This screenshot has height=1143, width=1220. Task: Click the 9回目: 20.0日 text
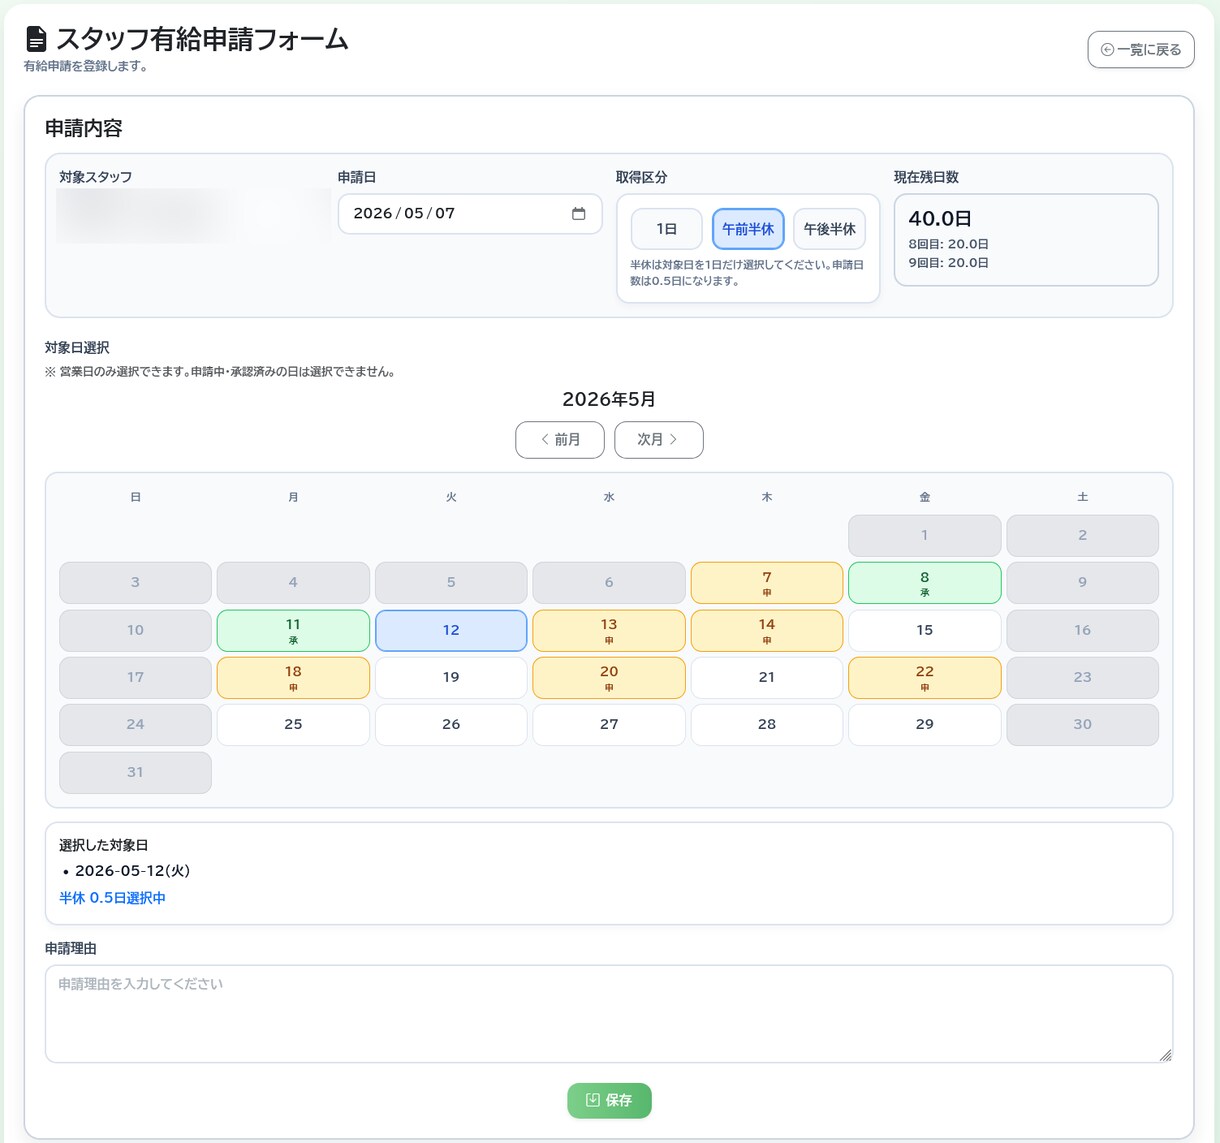click(948, 263)
